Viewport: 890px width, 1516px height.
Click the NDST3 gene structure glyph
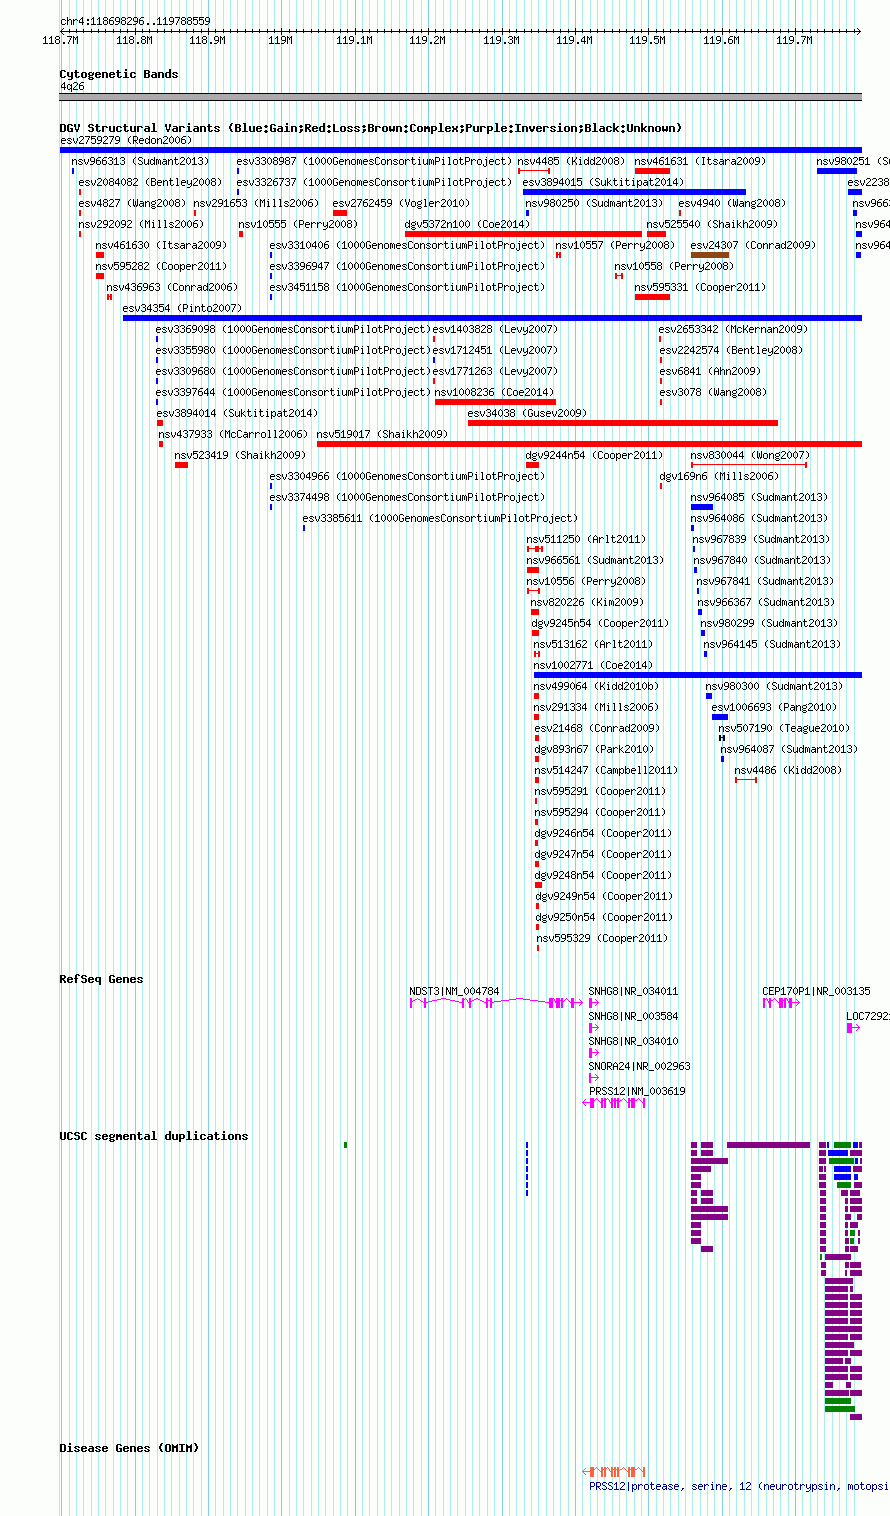click(498, 1002)
